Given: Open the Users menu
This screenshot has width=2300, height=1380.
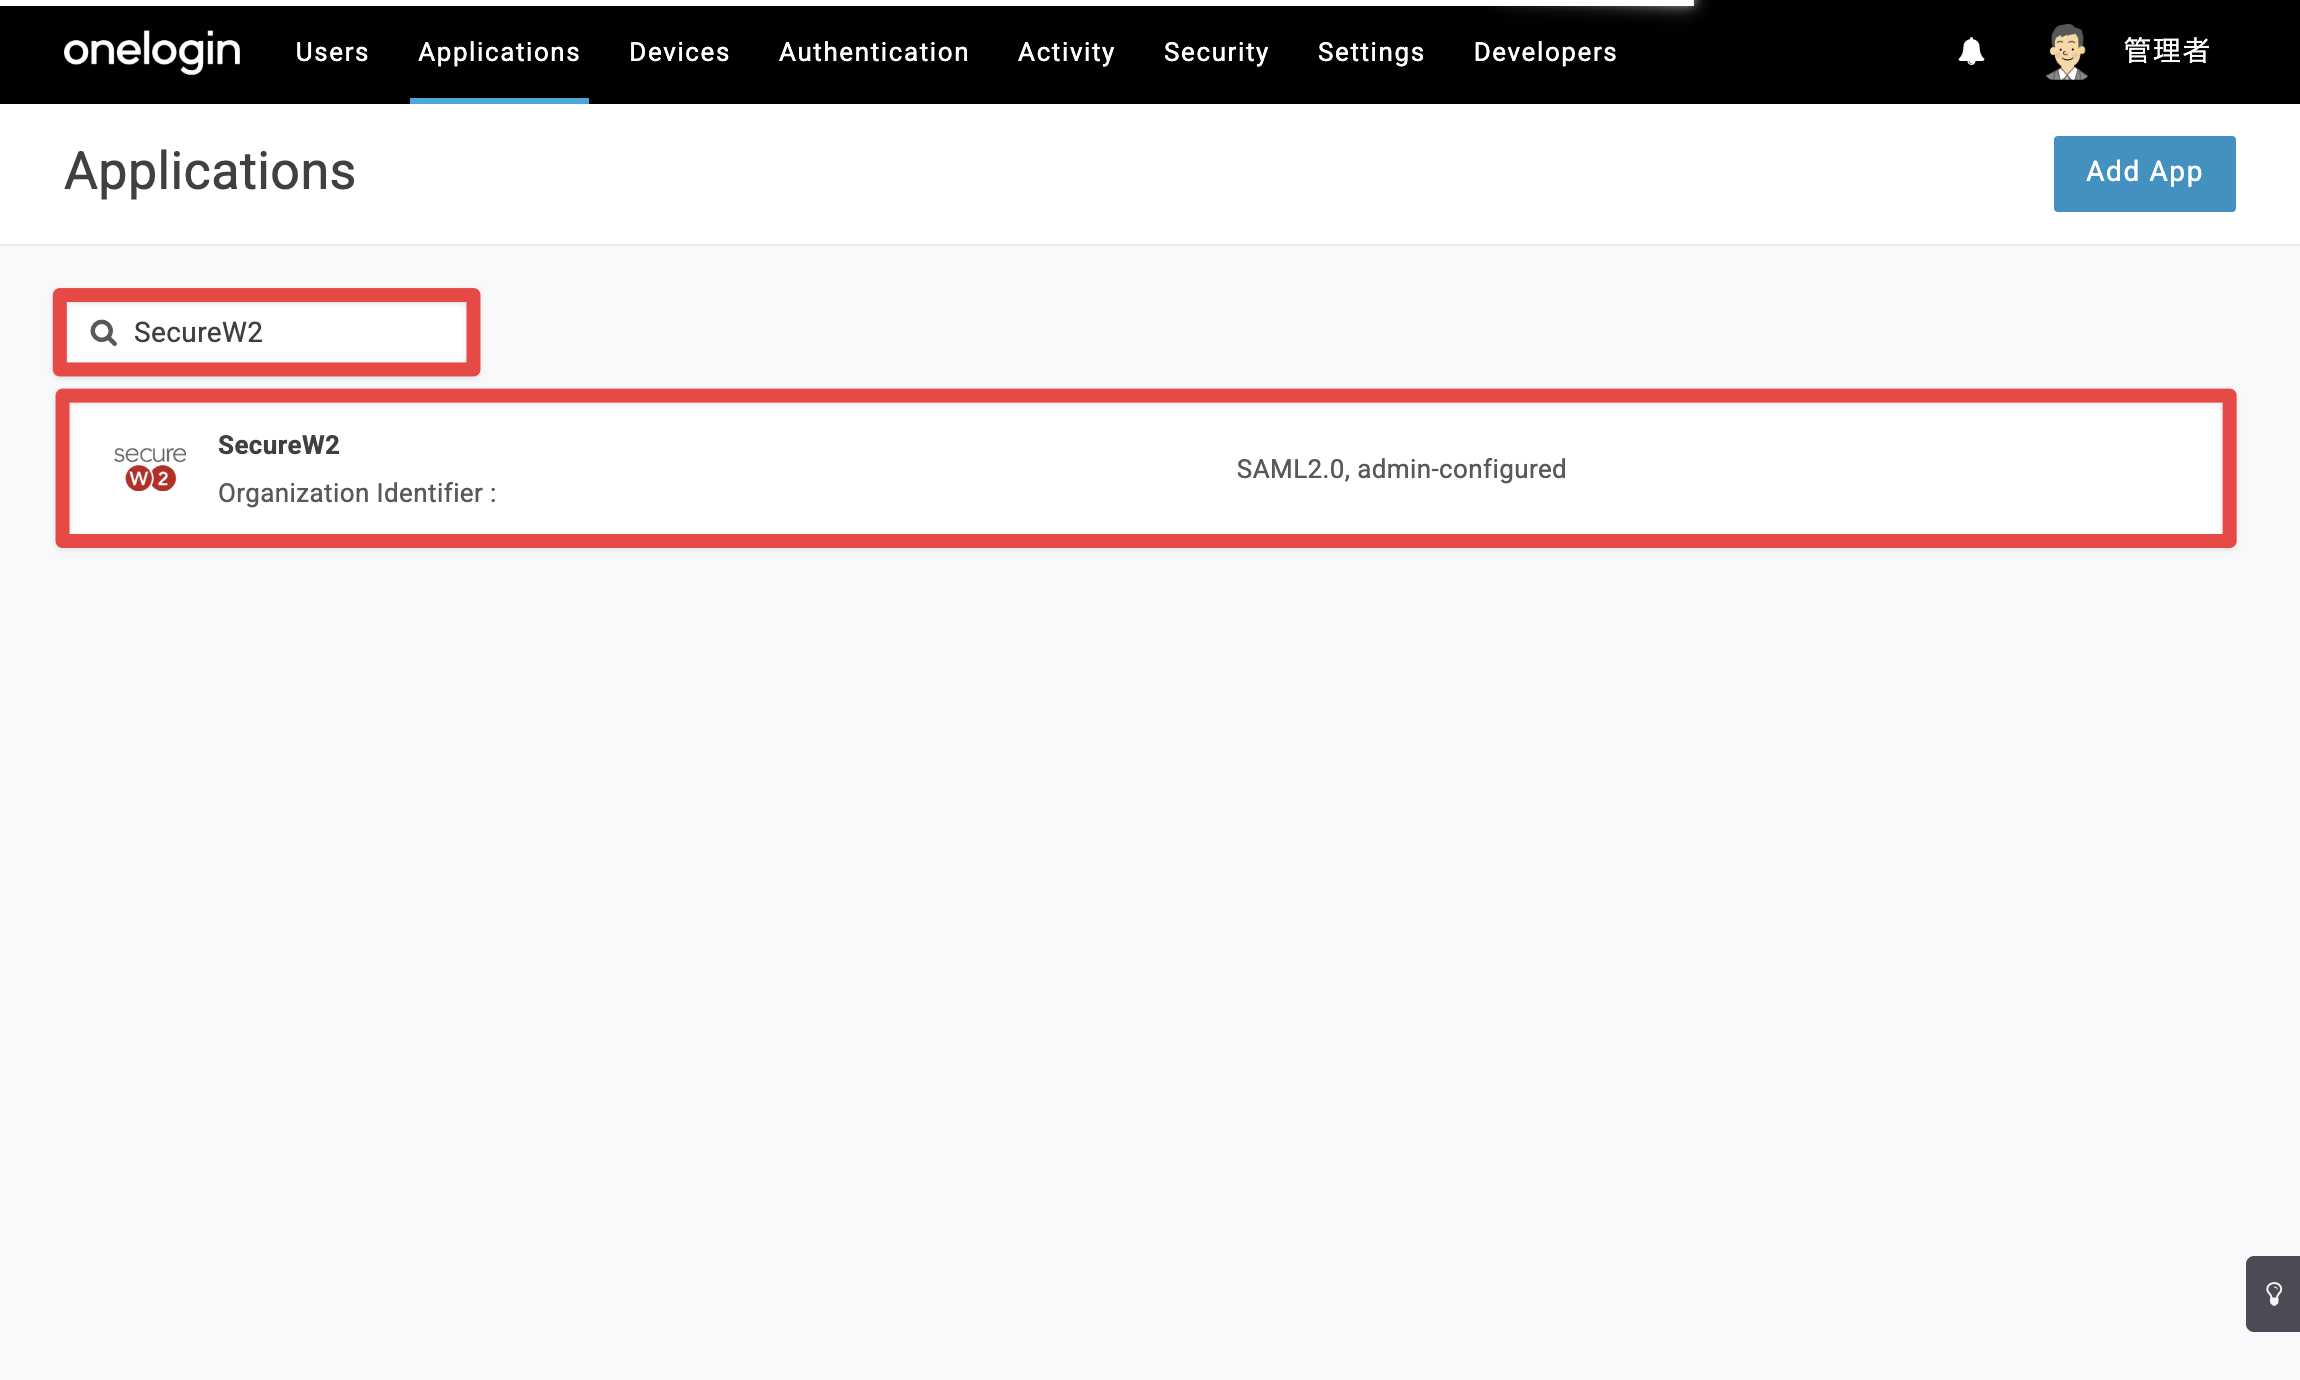Looking at the screenshot, I should (x=332, y=52).
